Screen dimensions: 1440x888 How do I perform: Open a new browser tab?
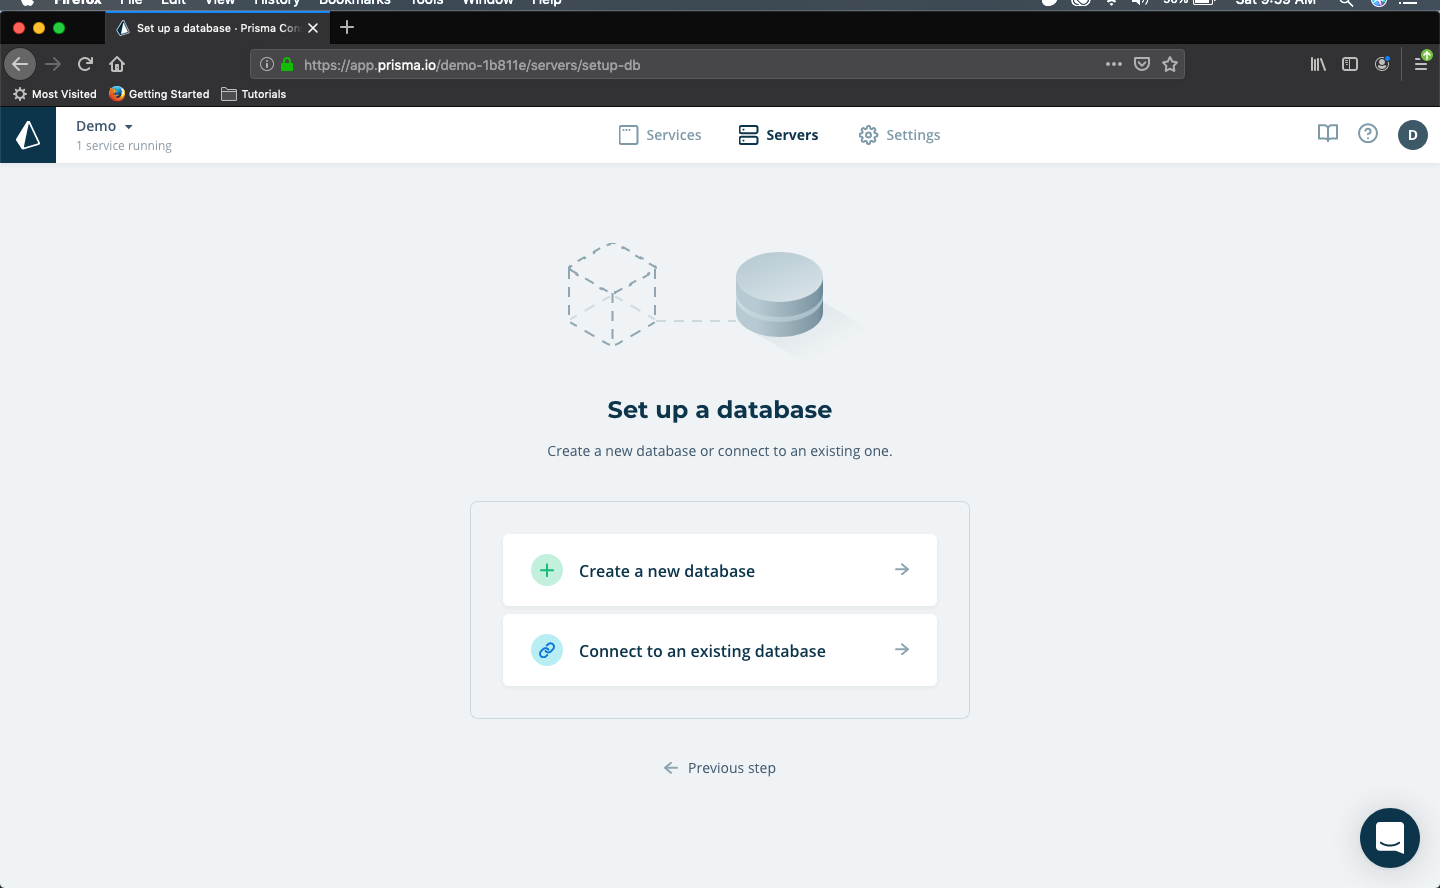pos(347,27)
